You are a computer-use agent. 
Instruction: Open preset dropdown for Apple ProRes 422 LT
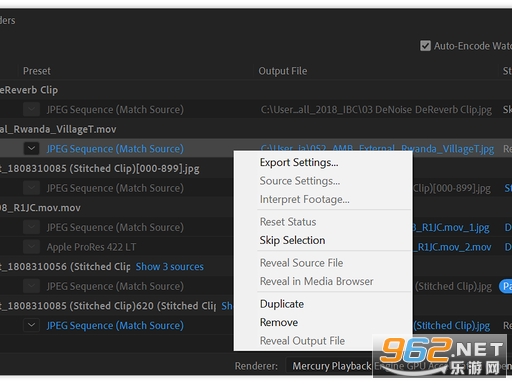pyautogui.click(x=31, y=247)
